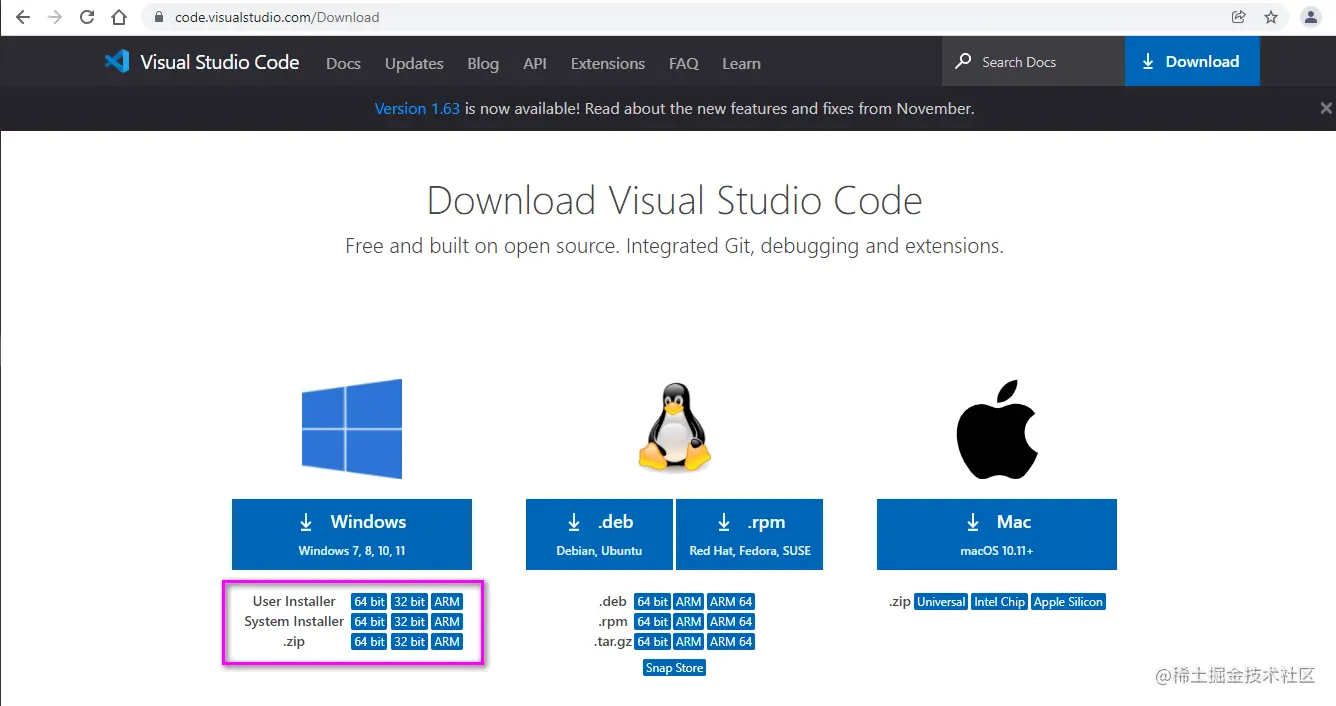Click the large Windows download button
Image resolution: width=1336 pixels, height=706 pixels.
pyautogui.click(x=352, y=535)
